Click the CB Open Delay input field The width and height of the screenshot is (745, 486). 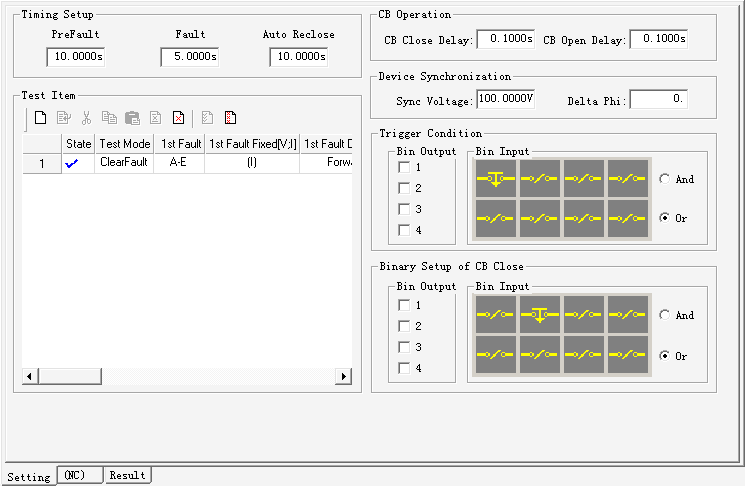coord(659,39)
